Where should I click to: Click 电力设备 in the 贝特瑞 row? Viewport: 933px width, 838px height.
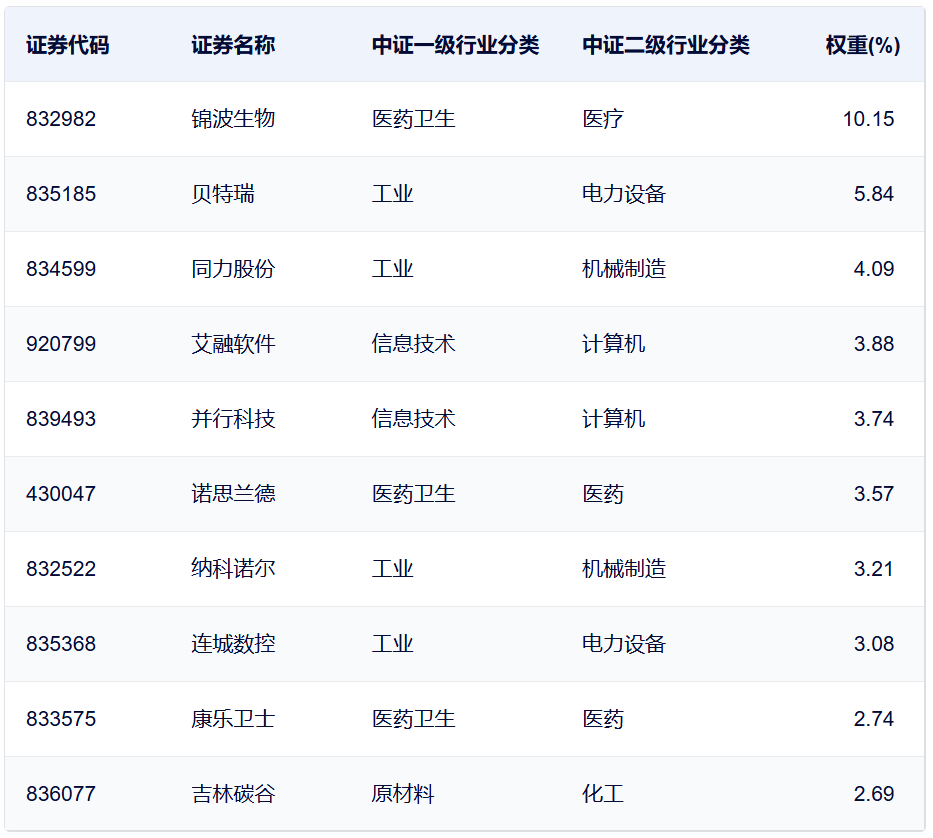pos(624,194)
